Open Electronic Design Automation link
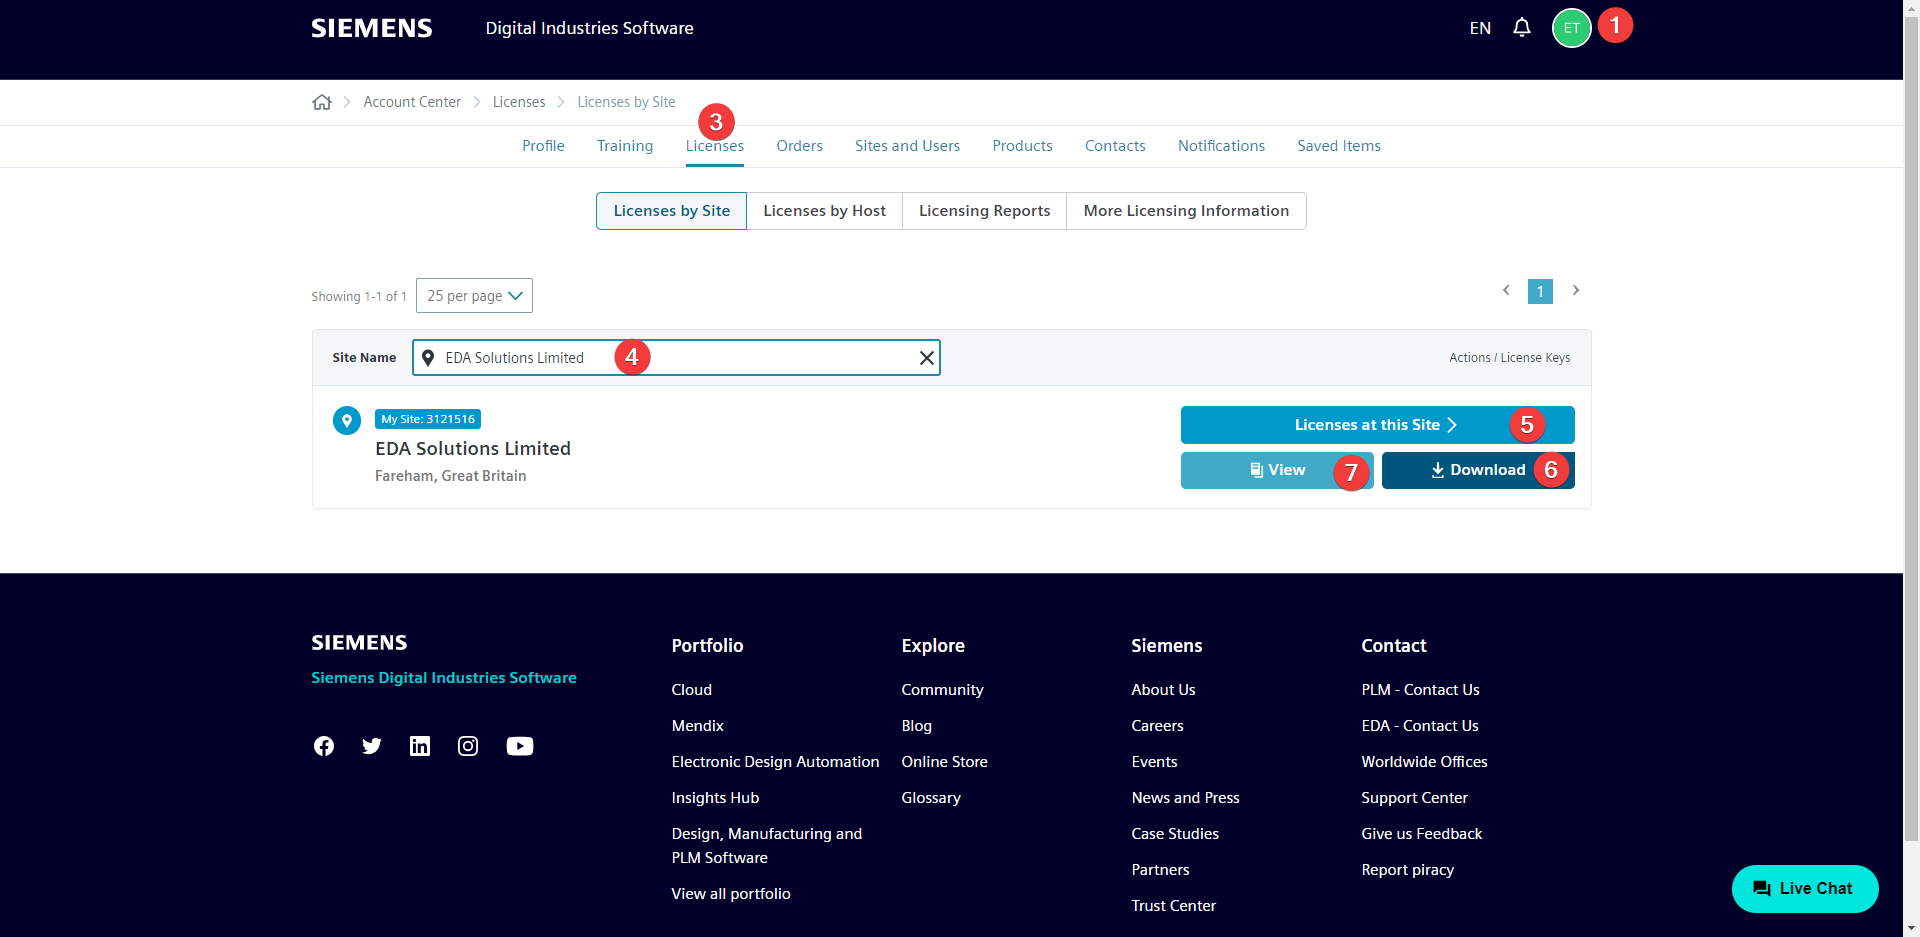The width and height of the screenshot is (1920, 937). point(775,762)
